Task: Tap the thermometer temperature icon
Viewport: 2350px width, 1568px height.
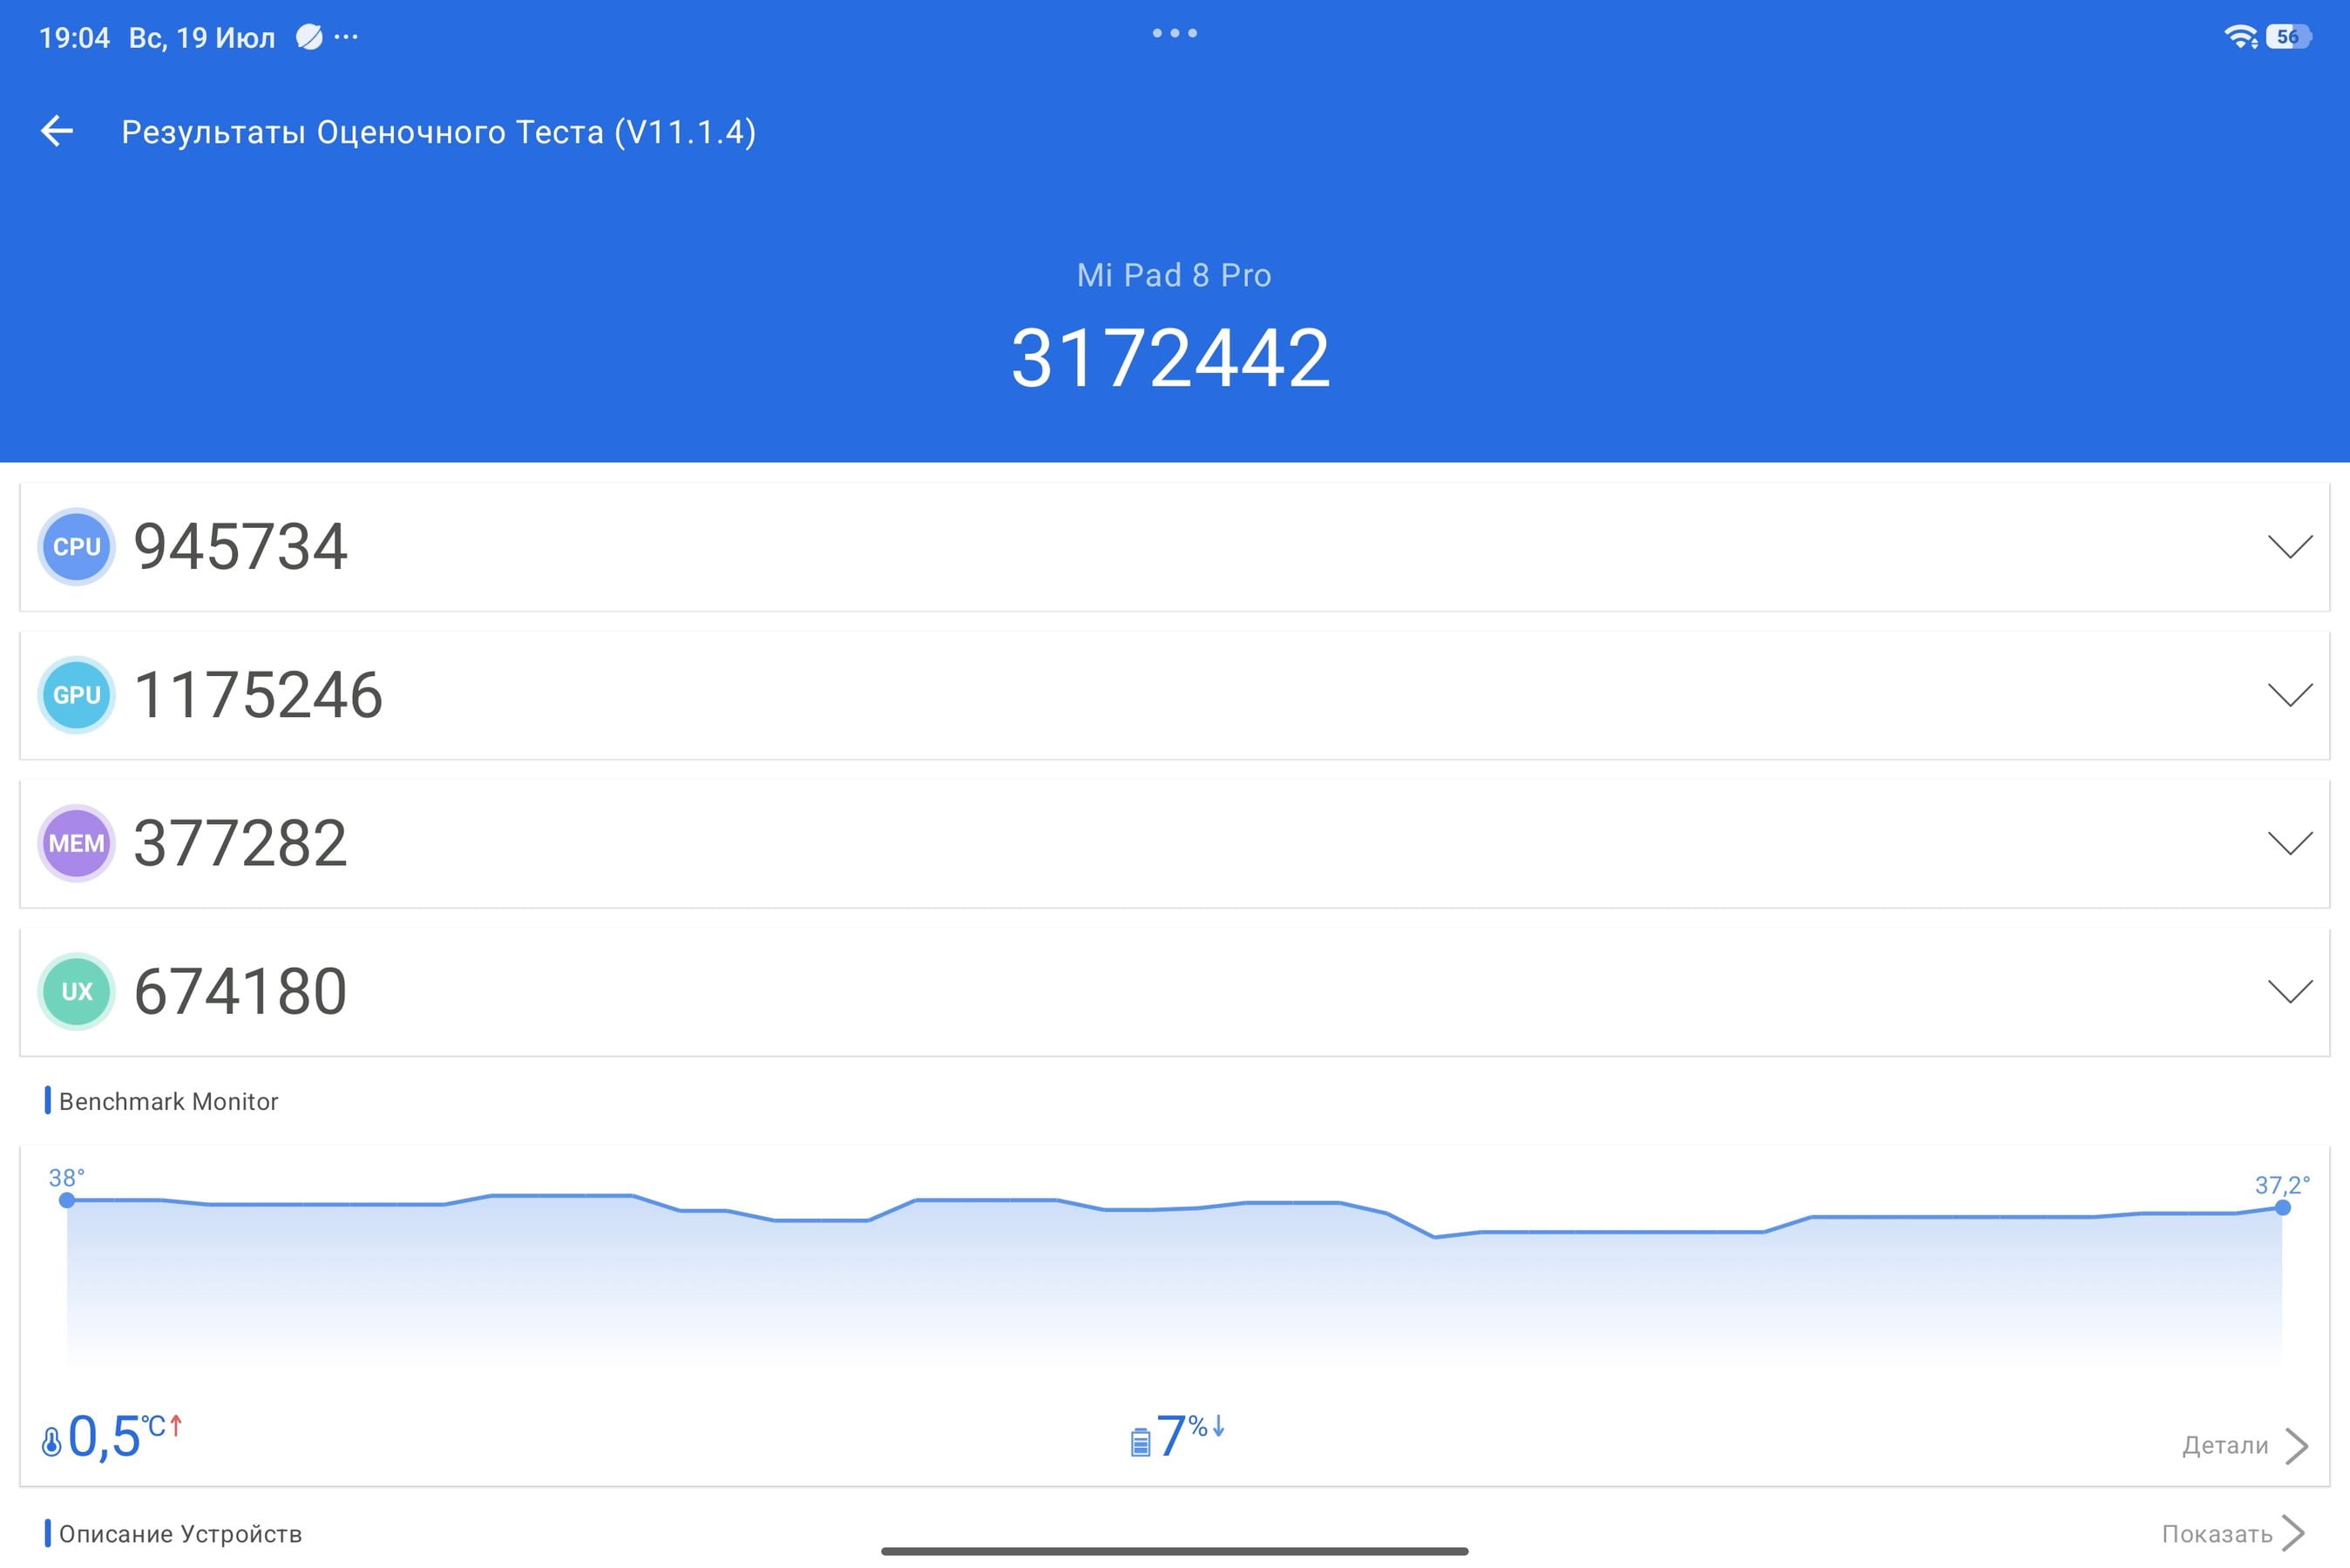Action: (52, 1441)
